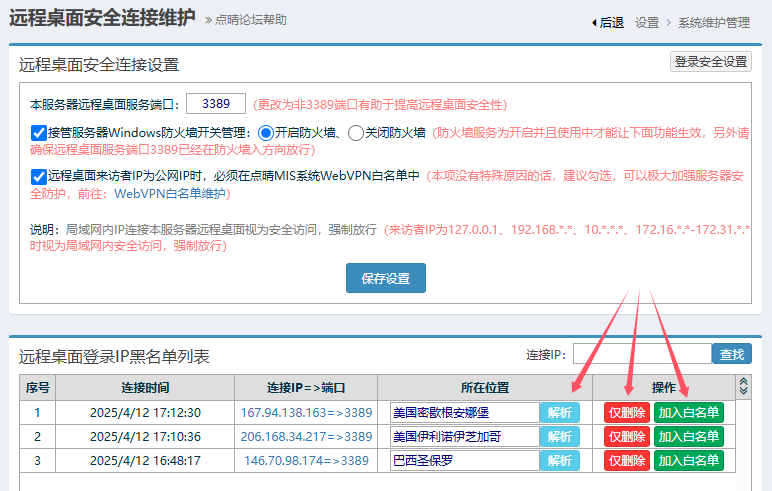Toggle the double-chevron expander in table header
Viewport: 772px width, 491px height.
tap(743, 386)
